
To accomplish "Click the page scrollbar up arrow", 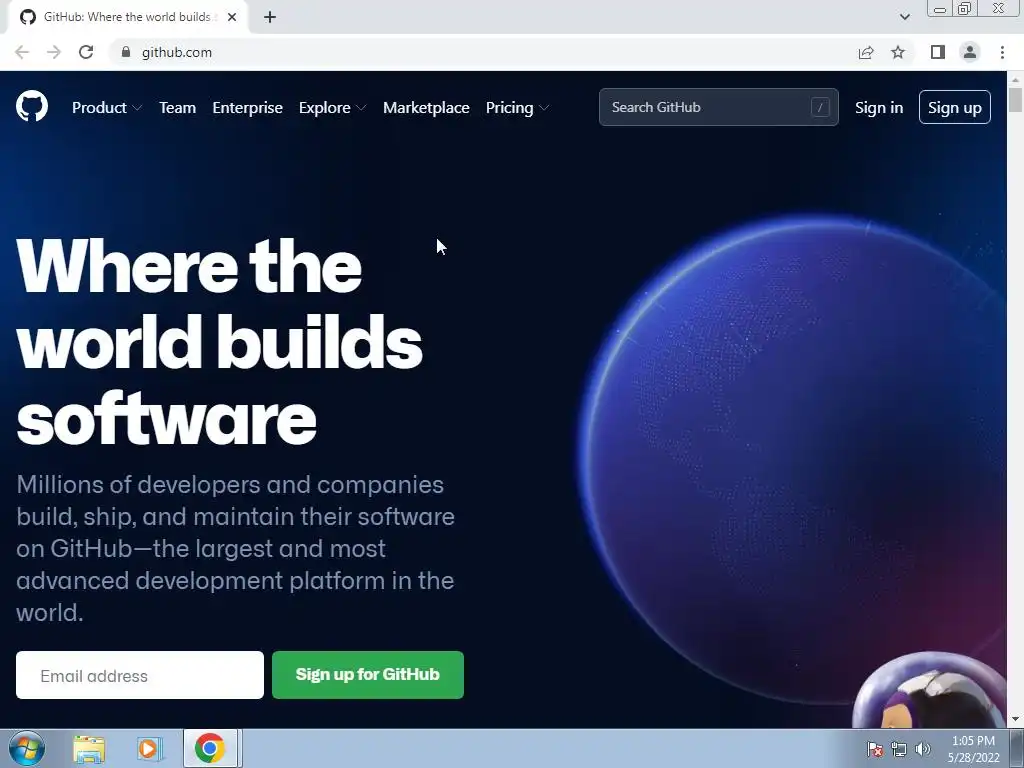I will (1015, 80).
